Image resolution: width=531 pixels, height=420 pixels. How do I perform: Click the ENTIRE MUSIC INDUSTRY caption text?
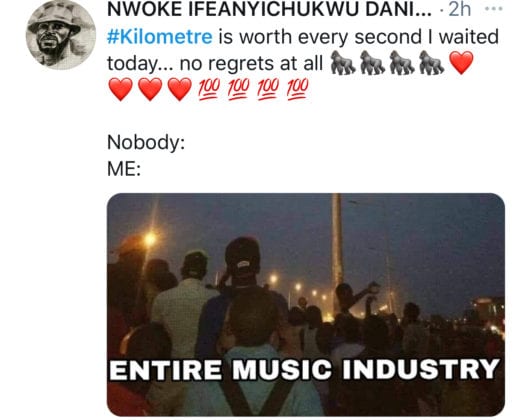(x=304, y=369)
